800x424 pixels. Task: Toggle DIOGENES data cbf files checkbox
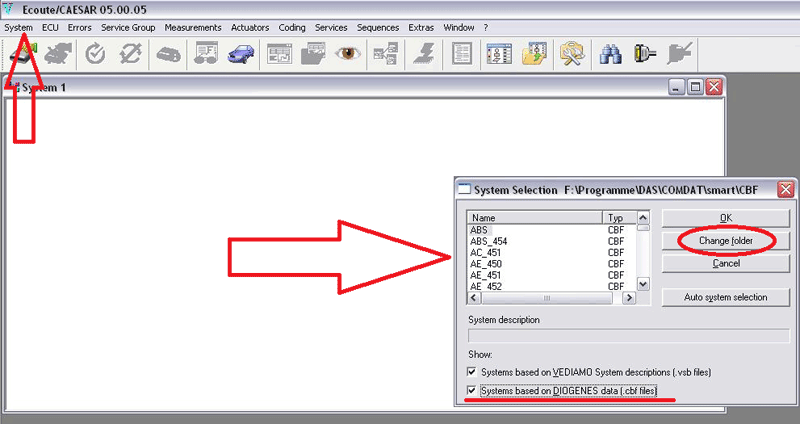(x=472, y=391)
